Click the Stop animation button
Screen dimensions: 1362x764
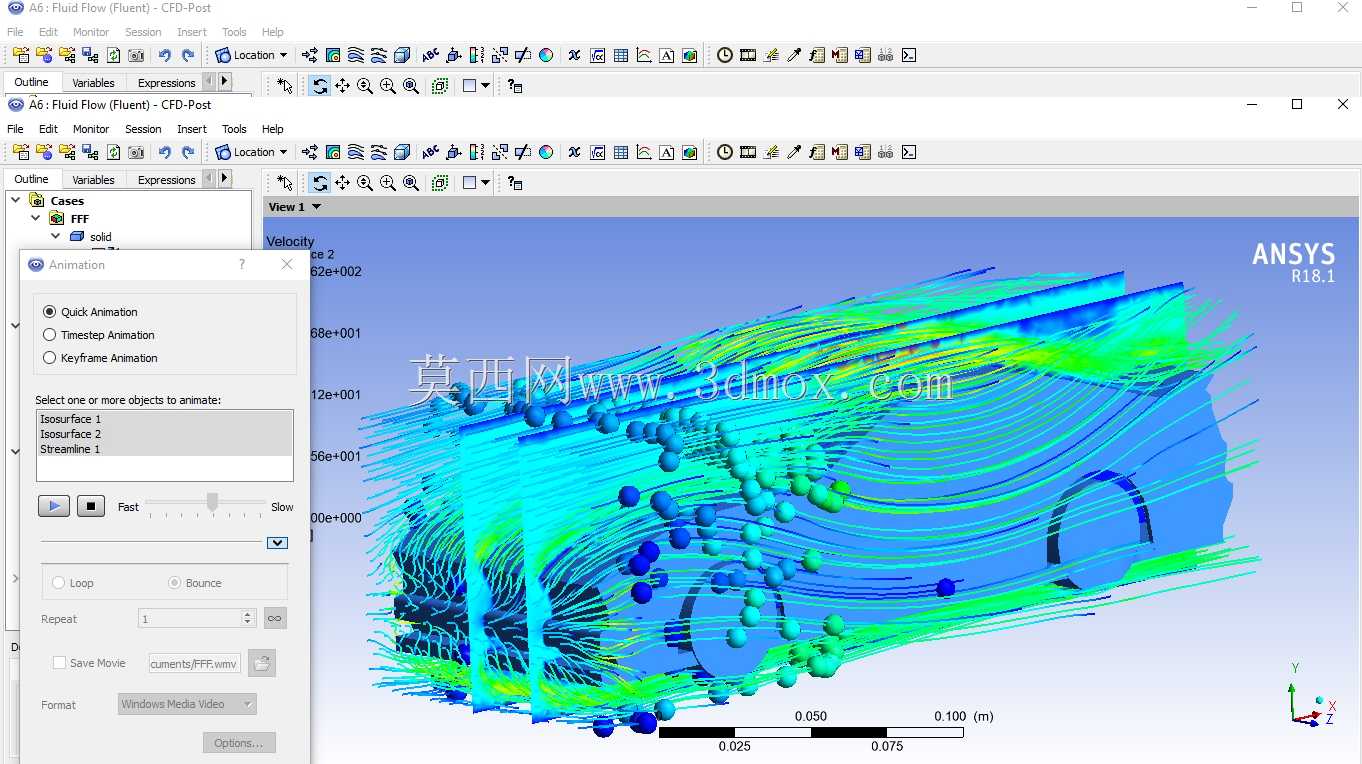(x=91, y=506)
